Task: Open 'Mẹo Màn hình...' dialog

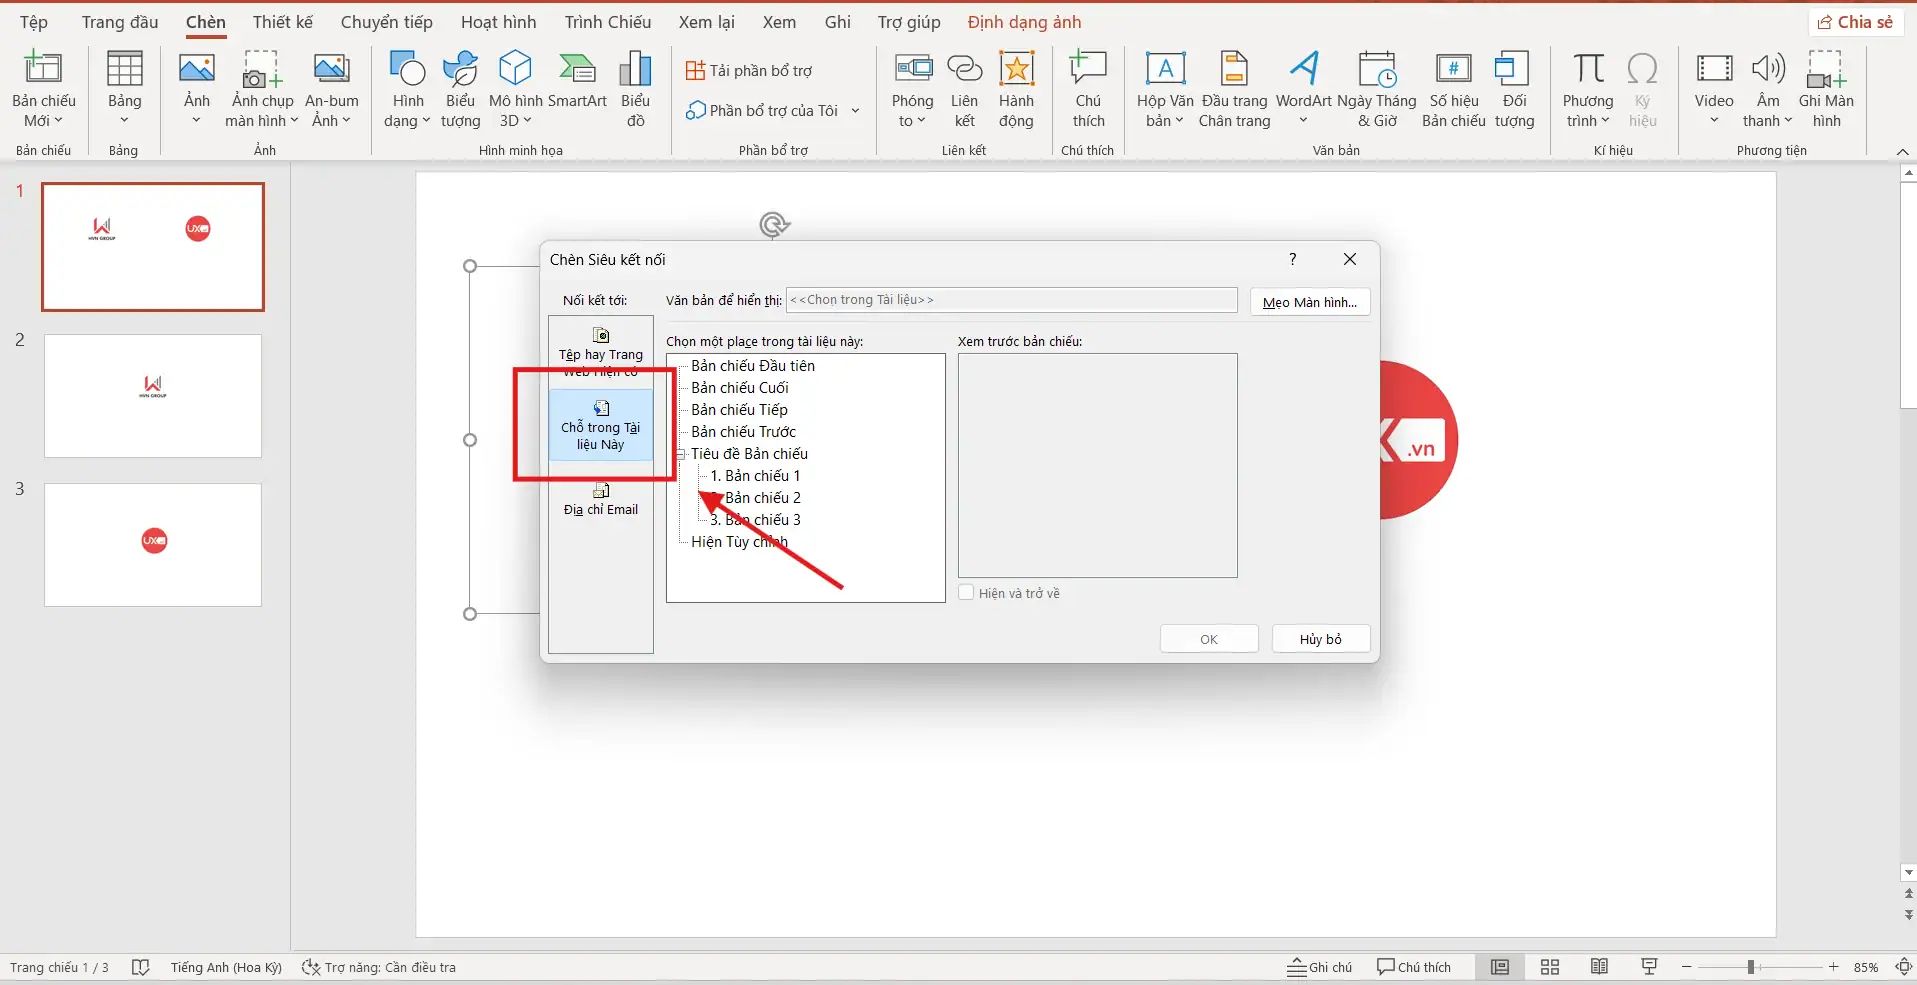Action: coord(1310,301)
